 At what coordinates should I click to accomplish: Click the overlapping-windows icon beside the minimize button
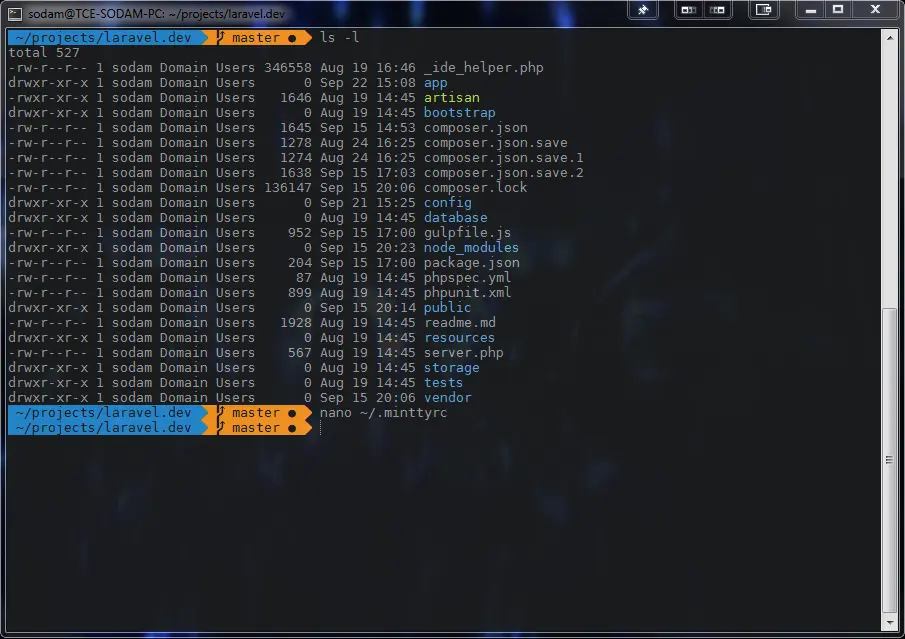[x=764, y=10]
